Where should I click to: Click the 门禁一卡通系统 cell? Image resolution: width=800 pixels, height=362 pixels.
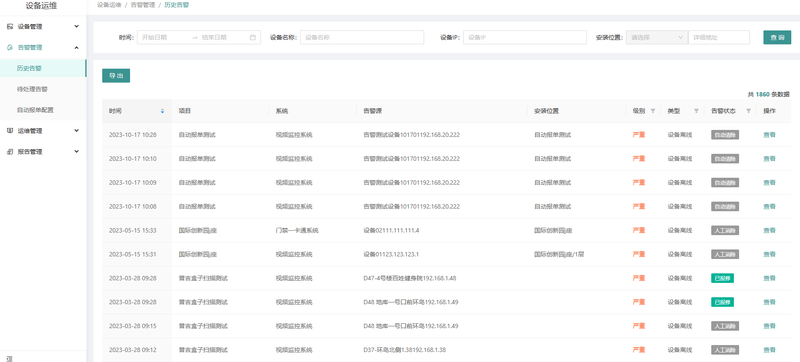point(297,230)
